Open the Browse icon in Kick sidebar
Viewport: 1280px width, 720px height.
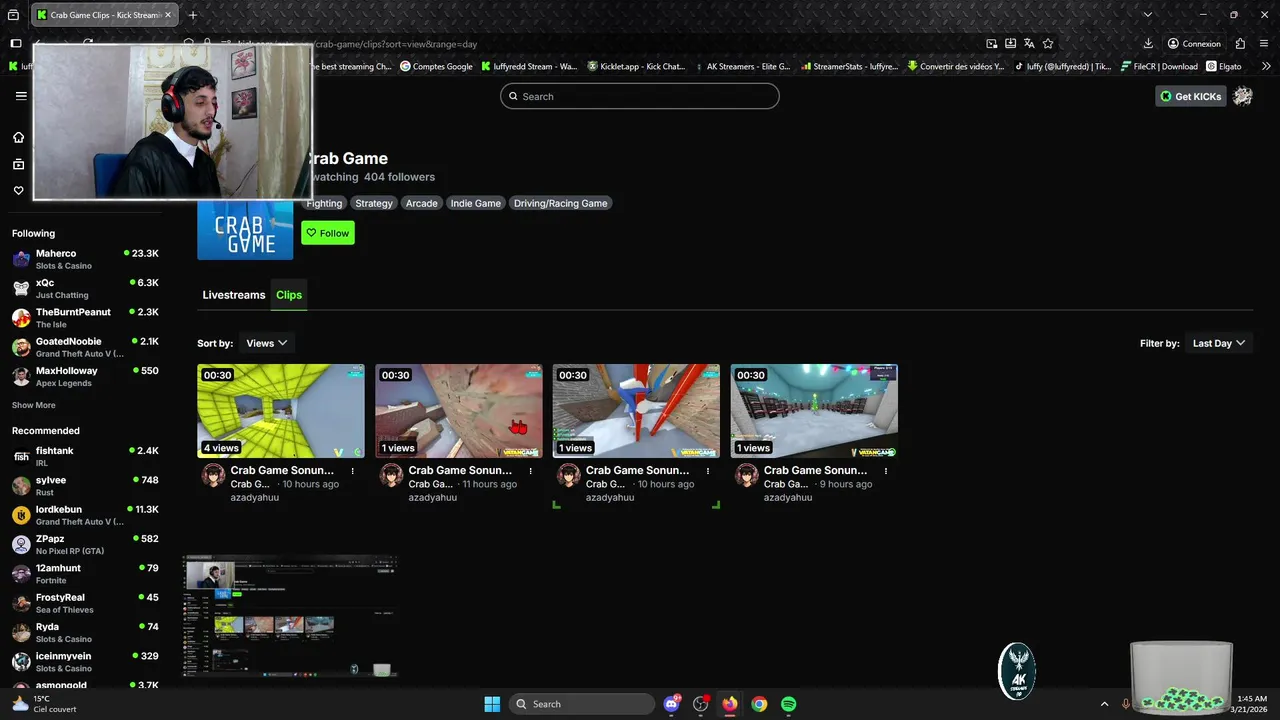tap(18, 164)
